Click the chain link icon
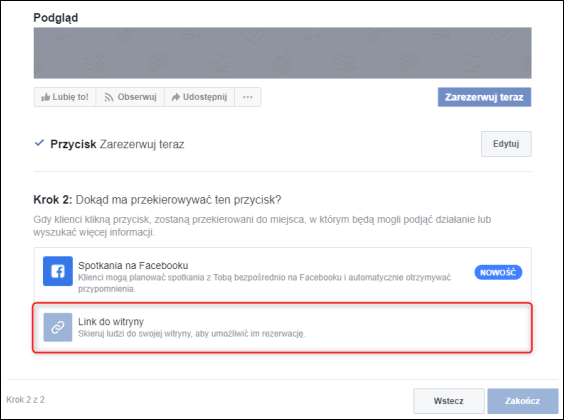The height and width of the screenshot is (420, 564). tap(58, 327)
